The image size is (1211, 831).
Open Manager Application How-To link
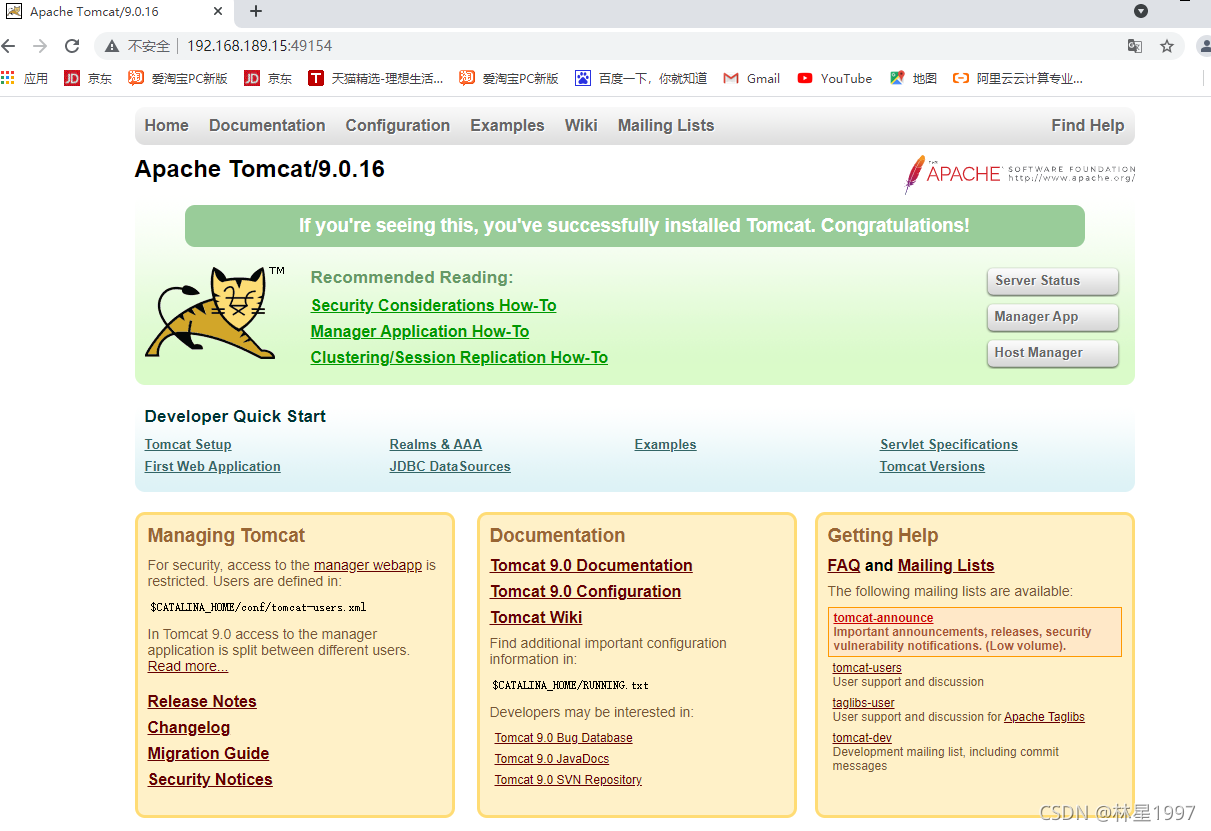420,331
